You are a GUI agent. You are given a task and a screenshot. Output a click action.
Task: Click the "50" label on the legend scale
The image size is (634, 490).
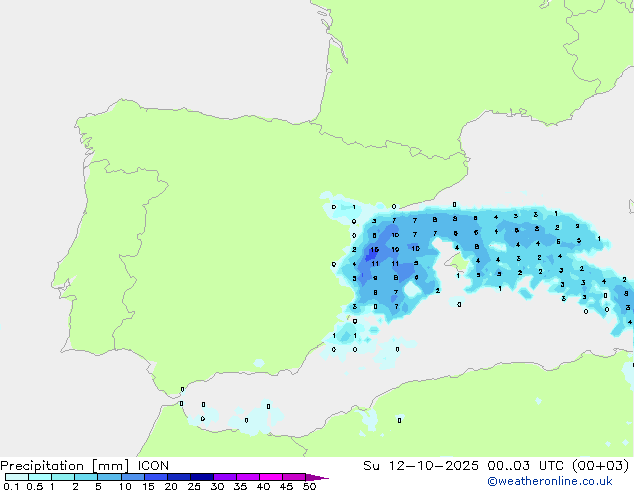[x=309, y=486]
